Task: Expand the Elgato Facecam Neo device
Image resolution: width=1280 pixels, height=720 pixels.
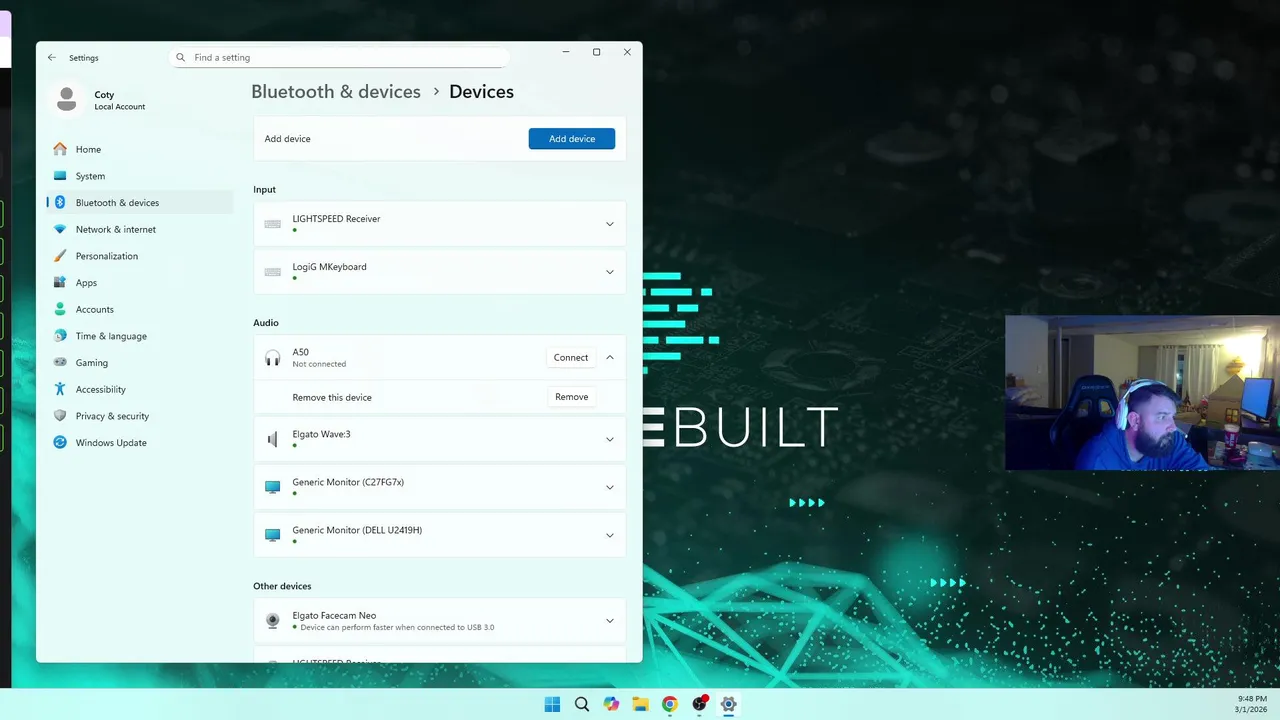Action: (x=610, y=621)
